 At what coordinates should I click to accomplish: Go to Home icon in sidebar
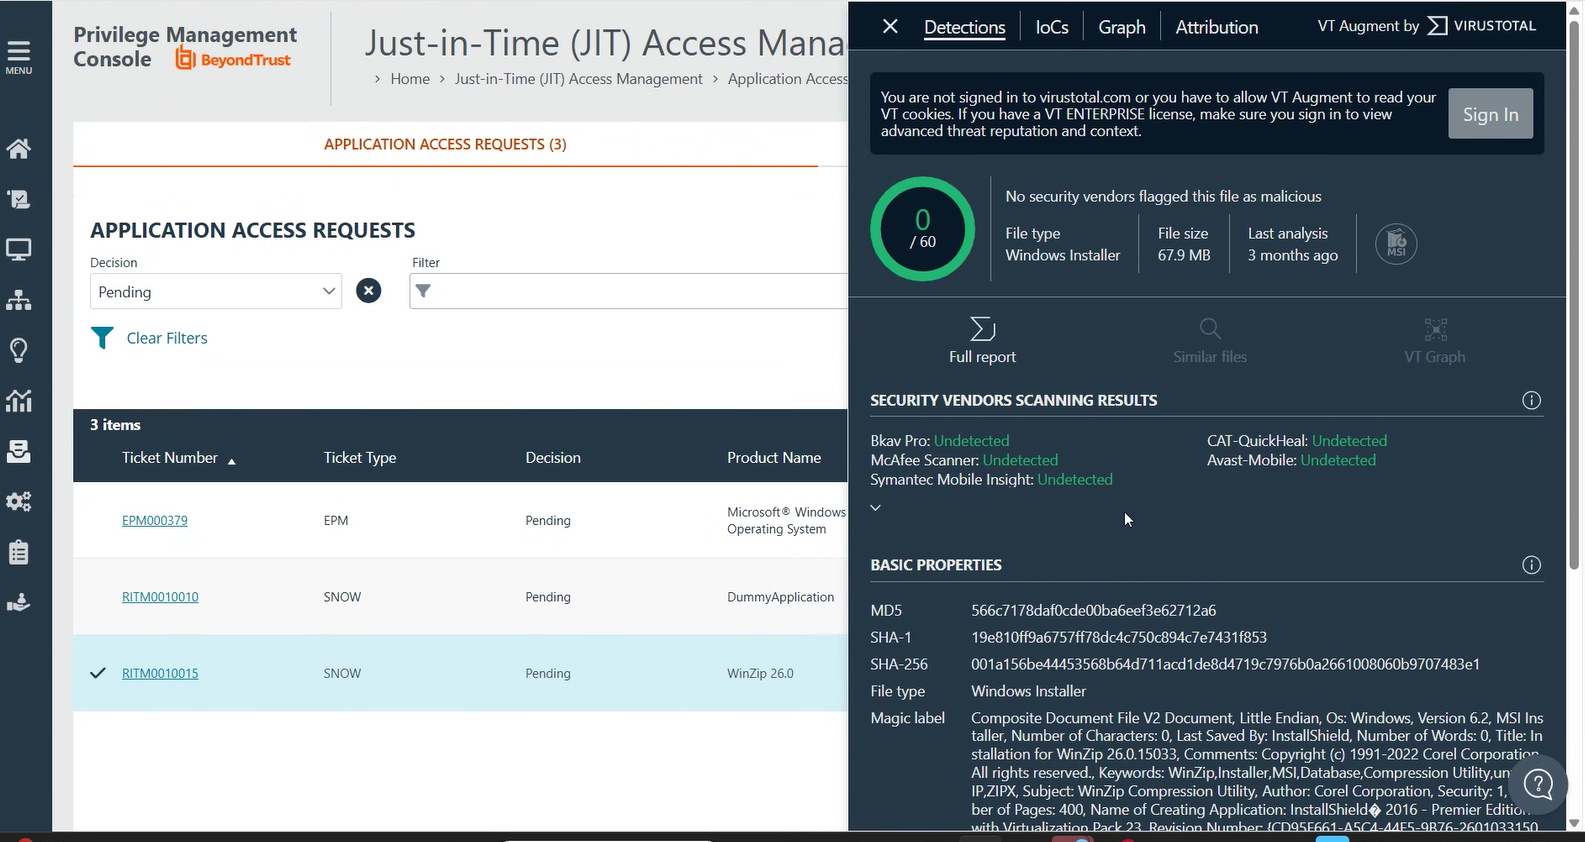pyautogui.click(x=19, y=149)
